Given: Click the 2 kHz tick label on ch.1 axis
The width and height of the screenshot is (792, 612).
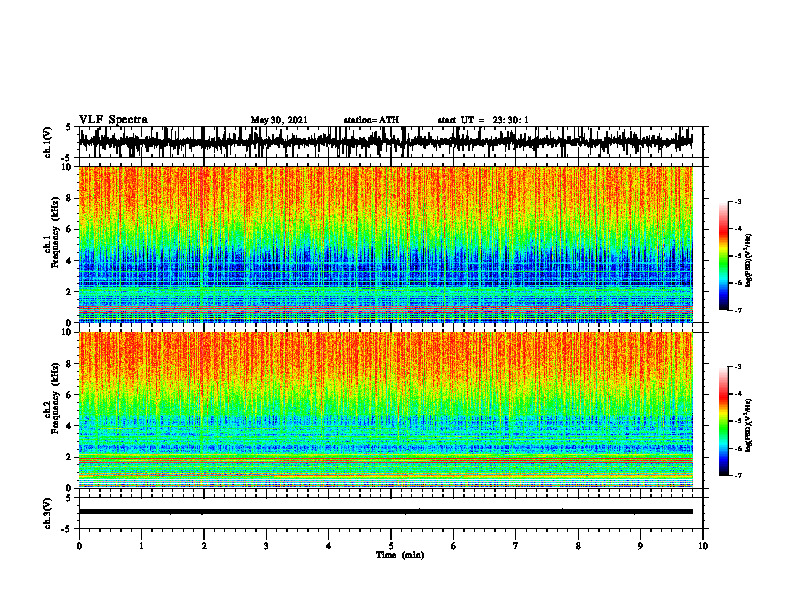Looking at the screenshot, I should (69, 291).
